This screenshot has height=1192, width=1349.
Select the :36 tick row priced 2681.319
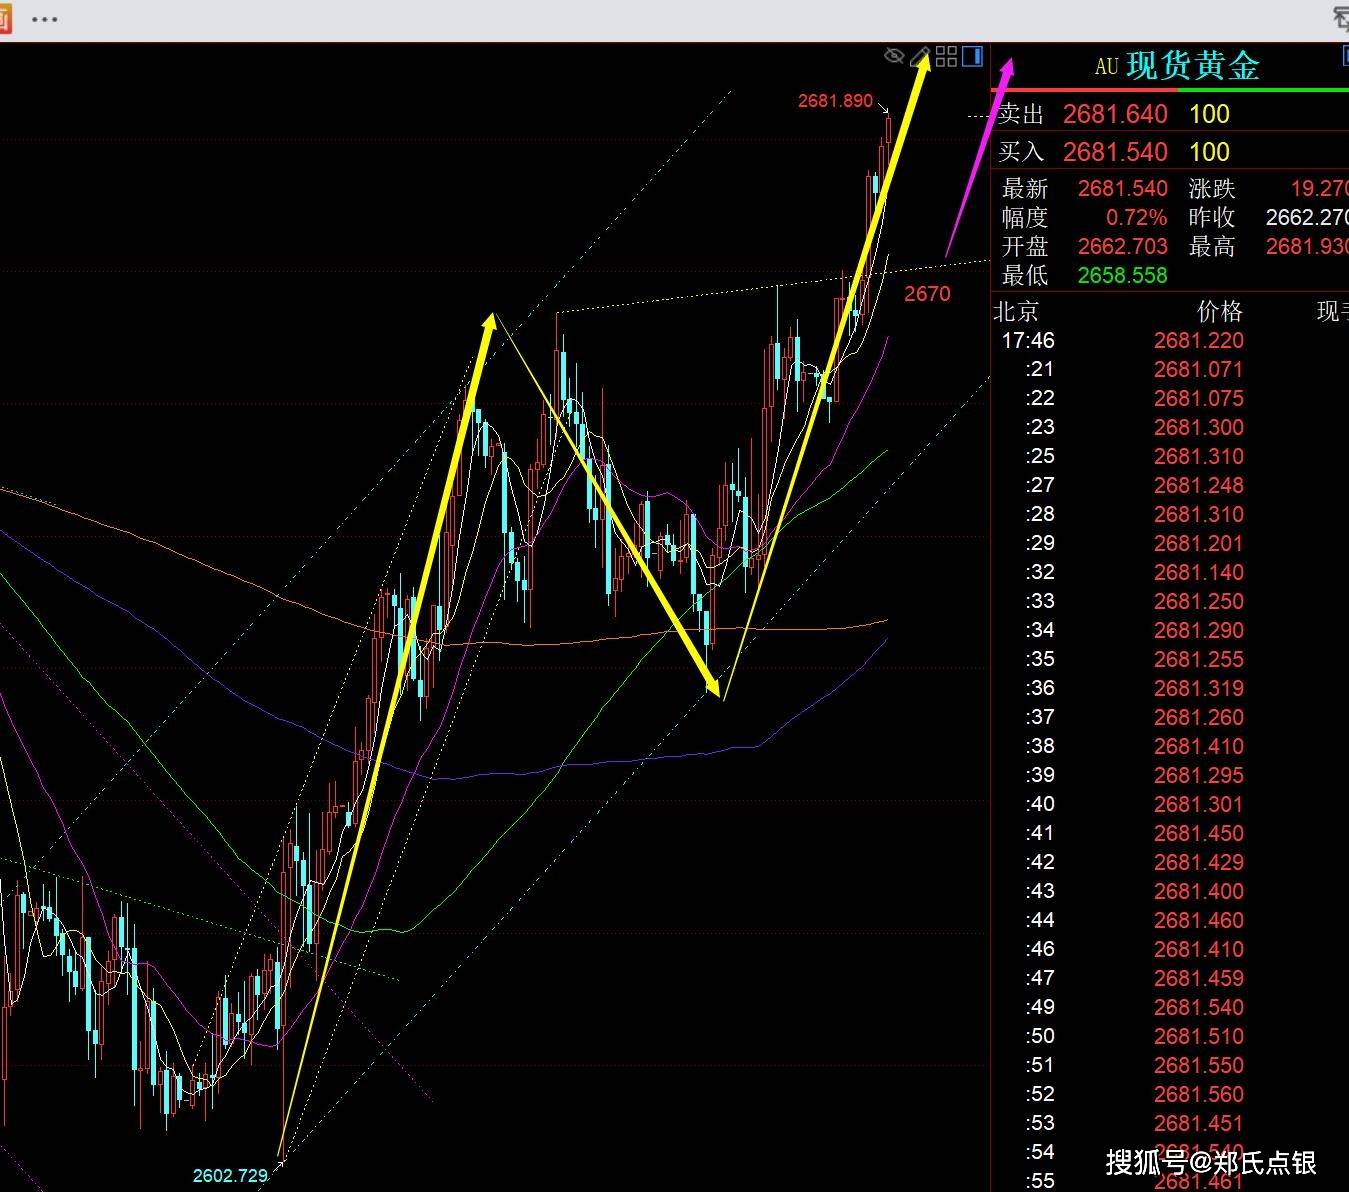coord(1170,688)
